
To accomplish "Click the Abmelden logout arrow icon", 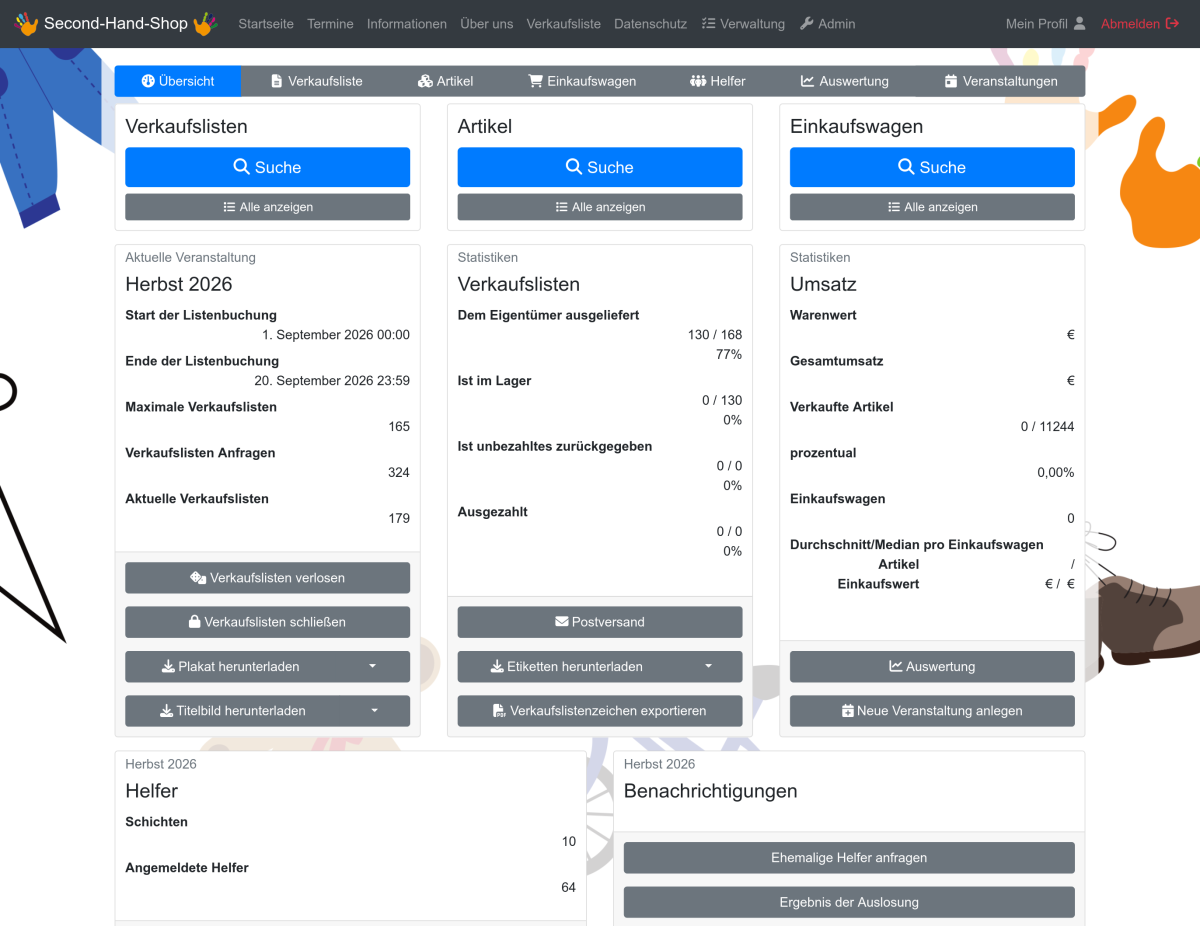I will (1172, 24).
